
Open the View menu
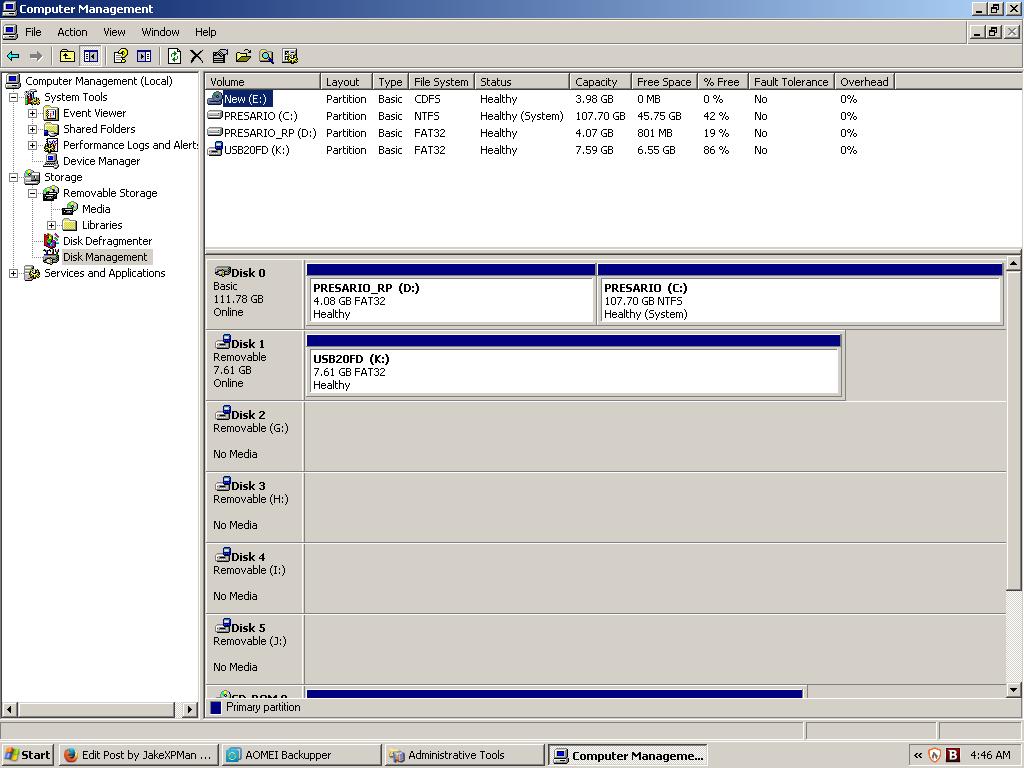[114, 32]
